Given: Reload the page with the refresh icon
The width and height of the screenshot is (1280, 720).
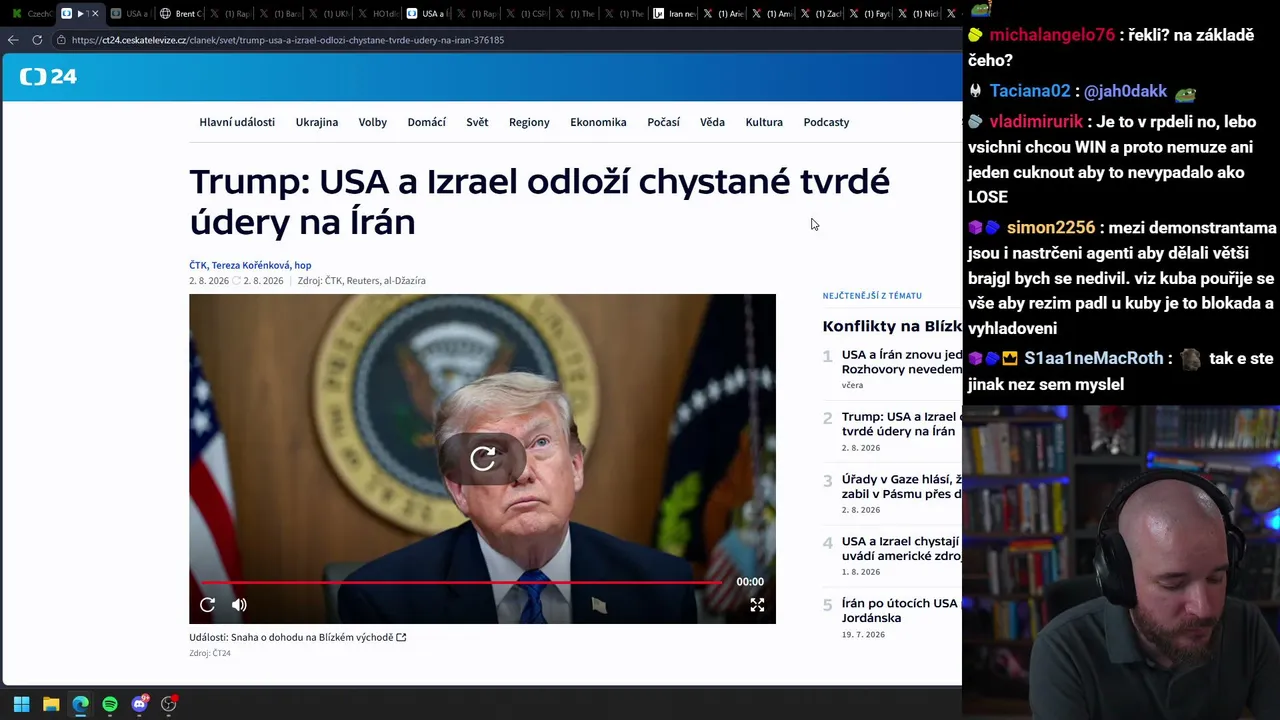Looking at the screenshot, I should (x=37, y=40).
